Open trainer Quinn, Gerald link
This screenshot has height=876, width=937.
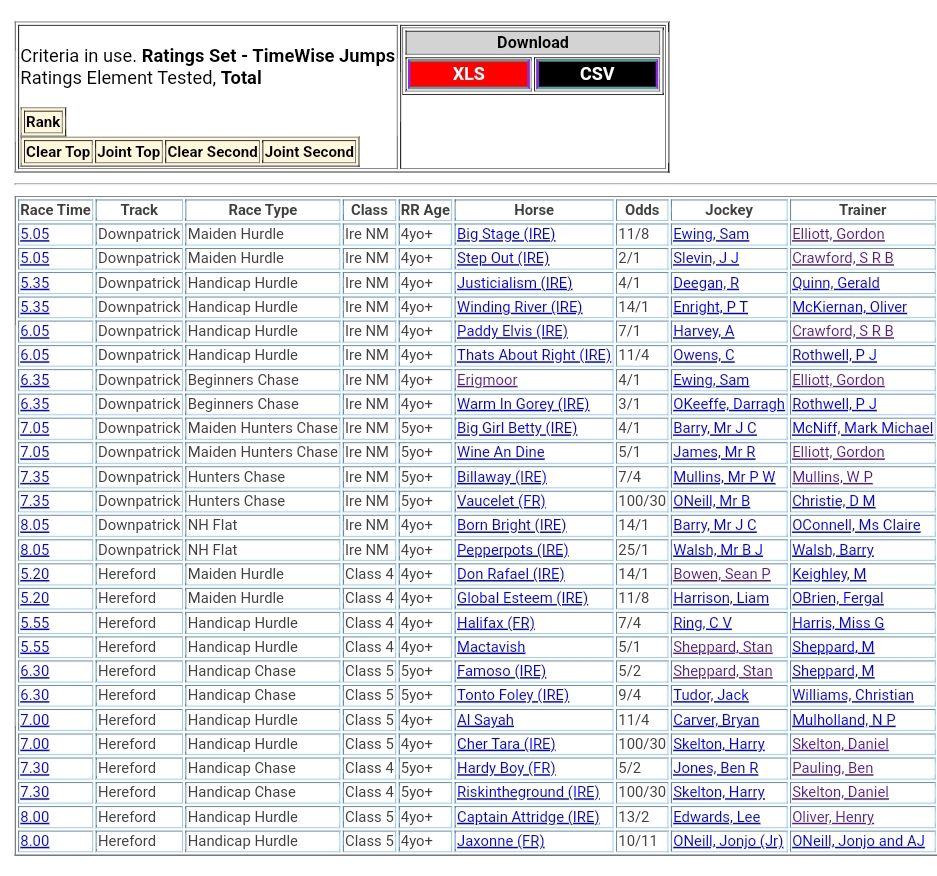(x=835, y=283)
